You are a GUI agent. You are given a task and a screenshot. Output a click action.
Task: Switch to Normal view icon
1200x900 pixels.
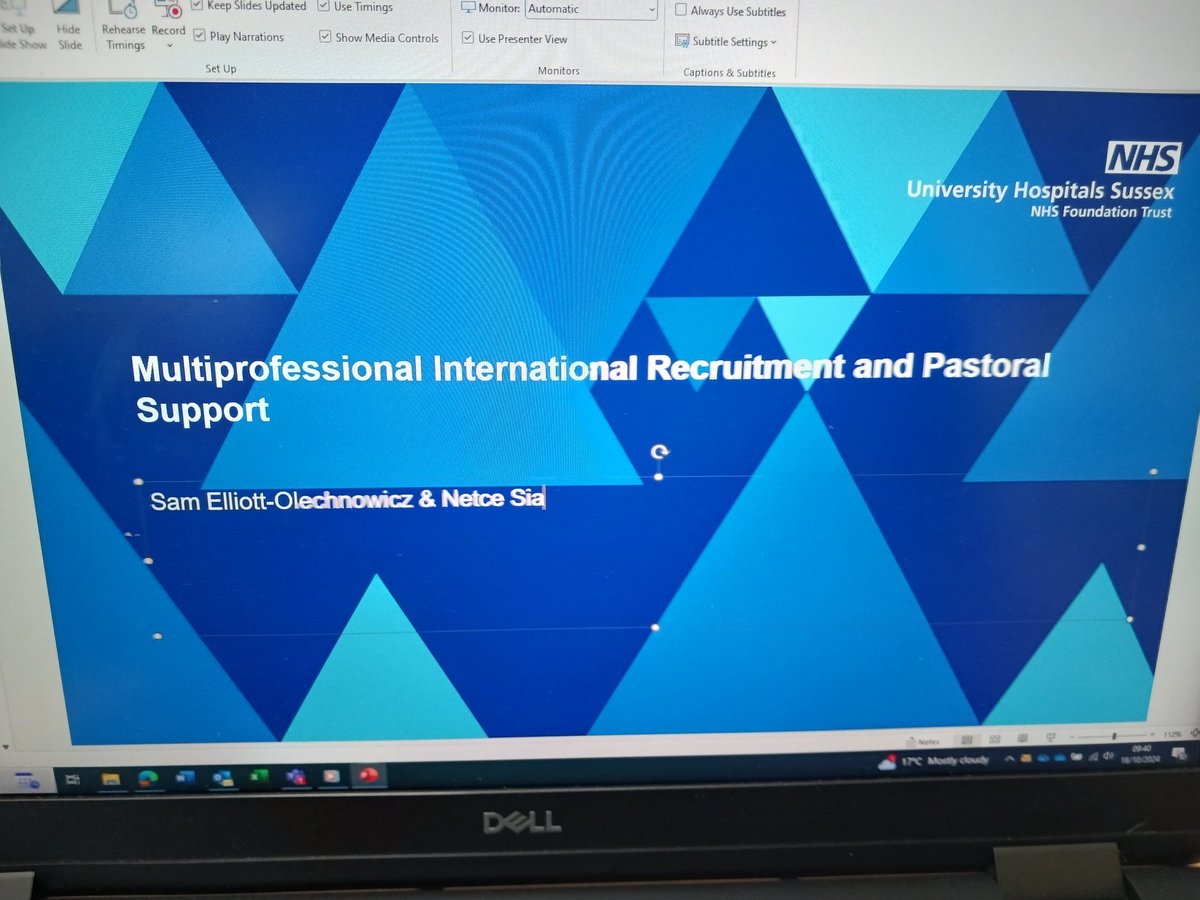point(966,740)
